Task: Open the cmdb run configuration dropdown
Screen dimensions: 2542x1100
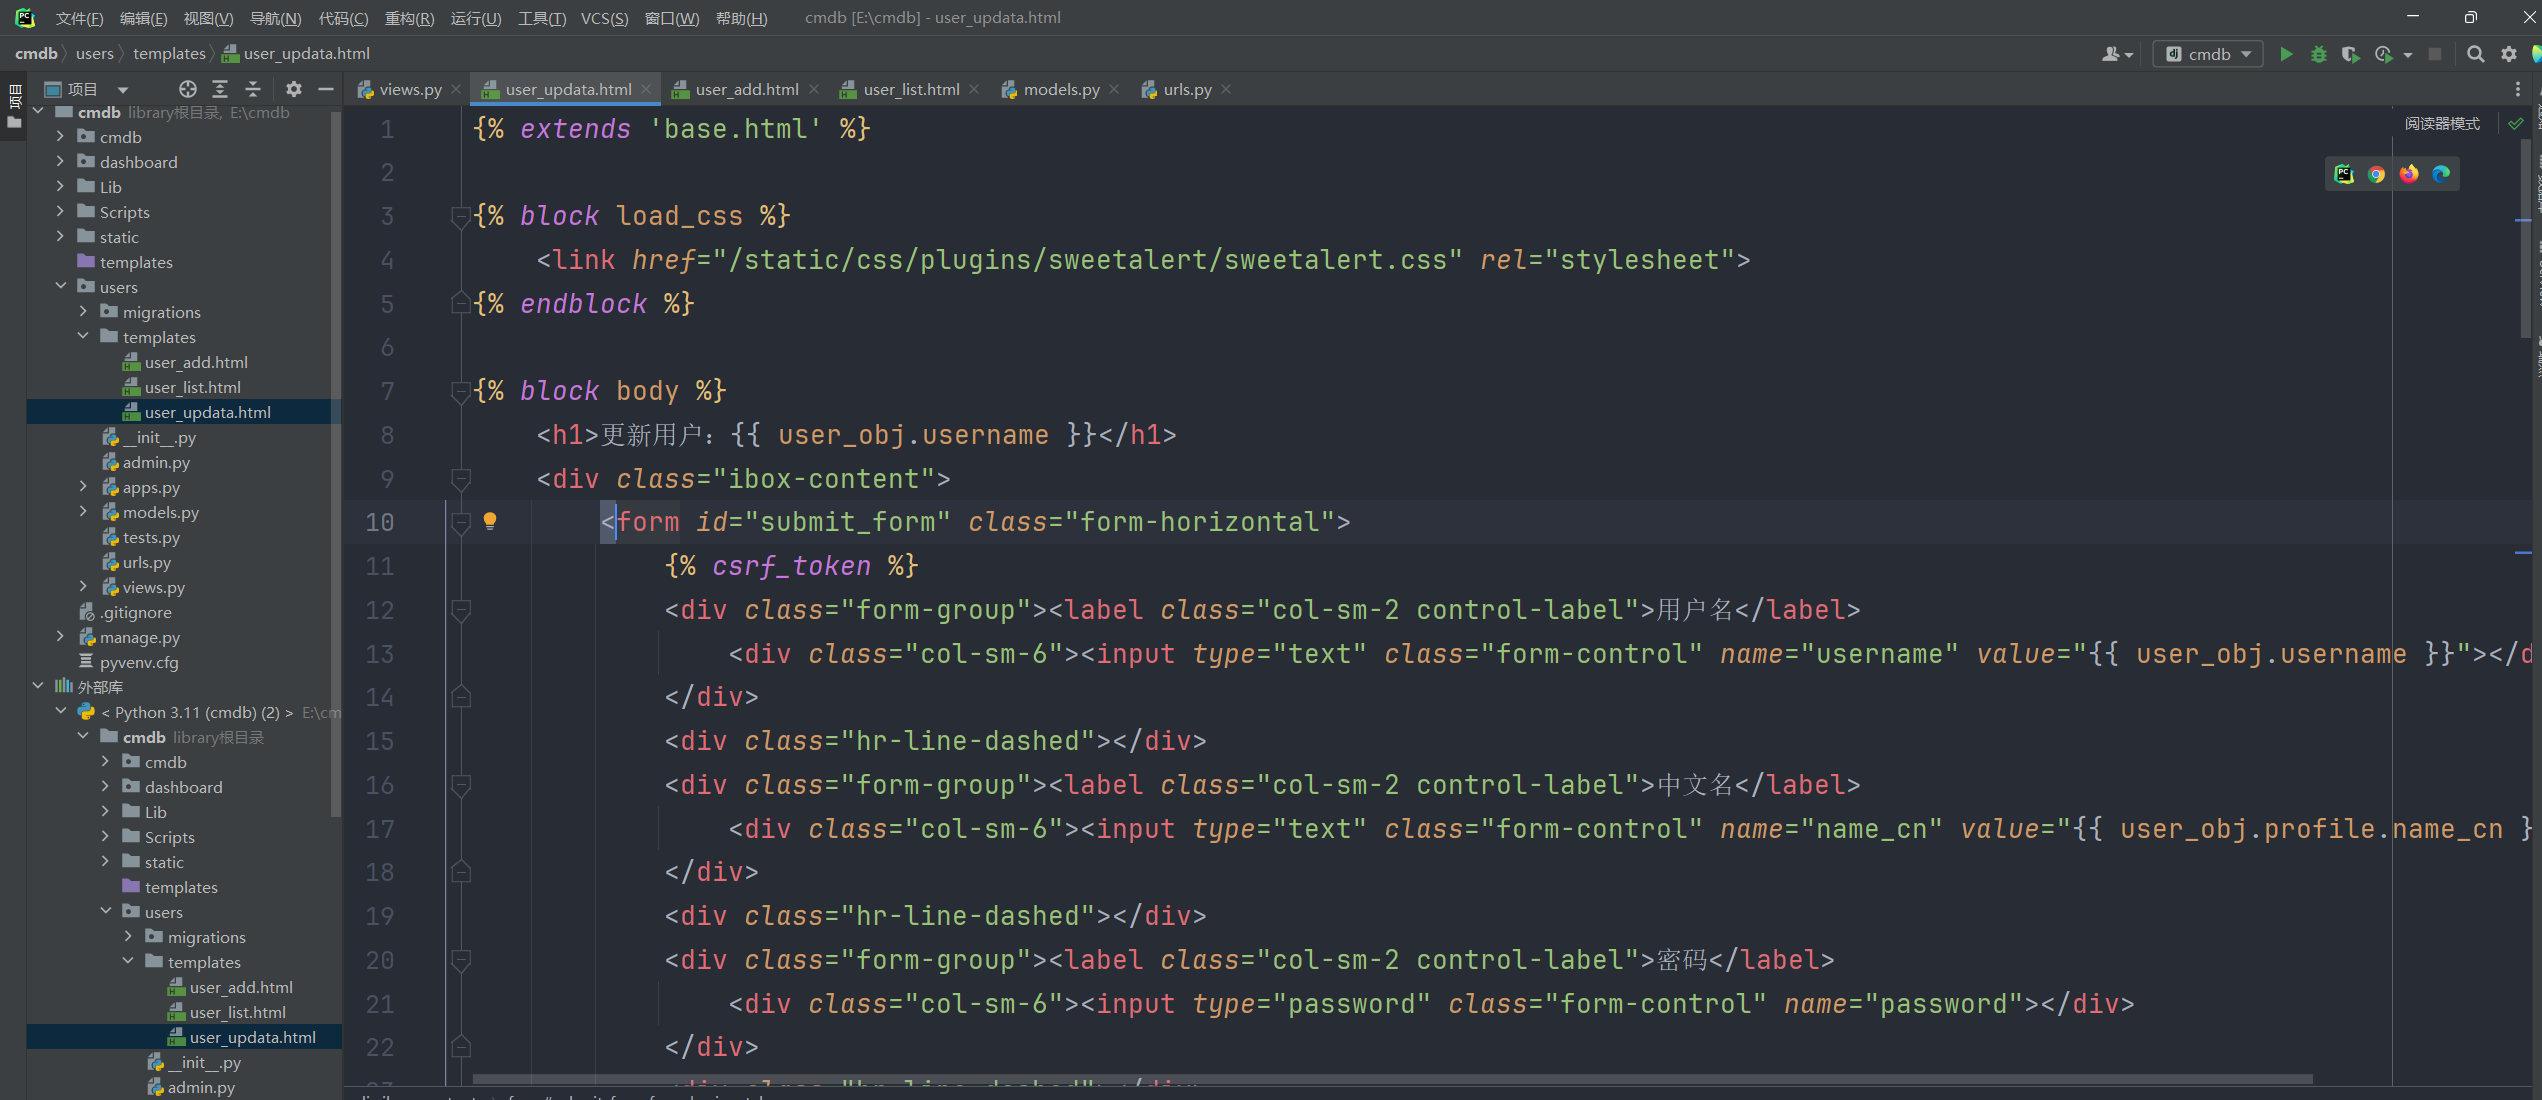Action: click(2209, 54)
